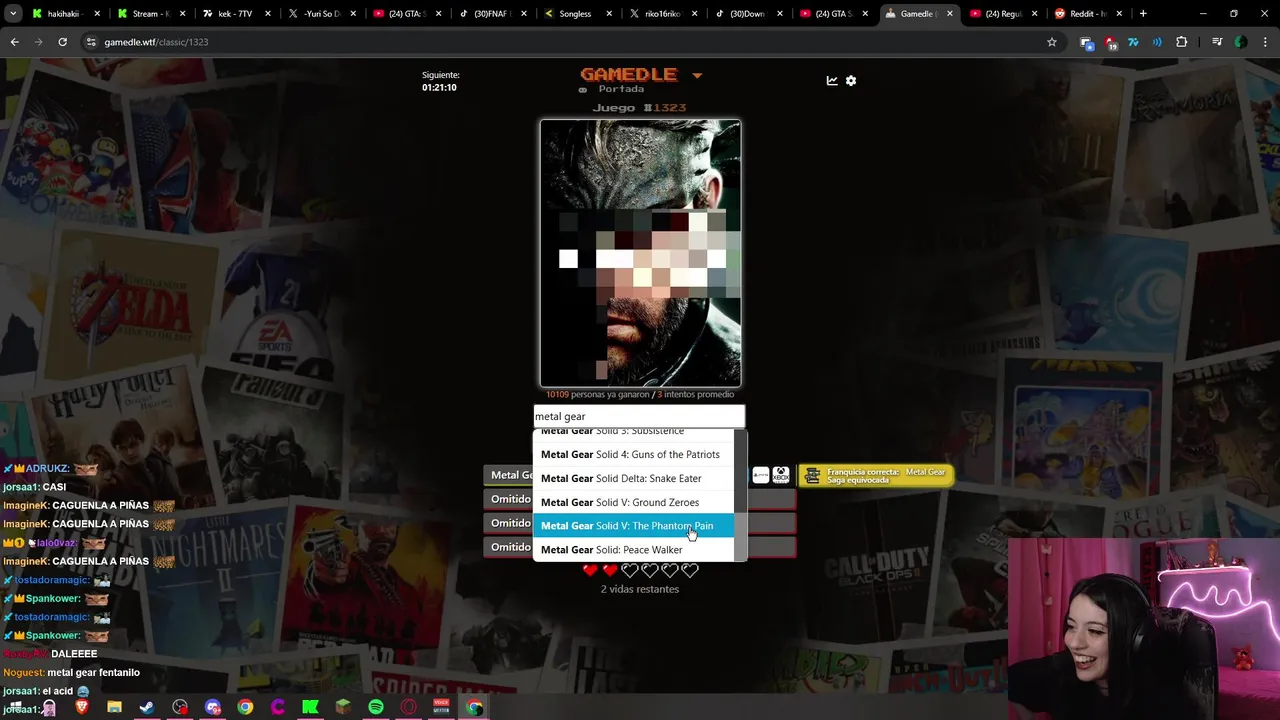Switch to the Reddit tab
The image size is (1280, 720).
pos(1090,14)
